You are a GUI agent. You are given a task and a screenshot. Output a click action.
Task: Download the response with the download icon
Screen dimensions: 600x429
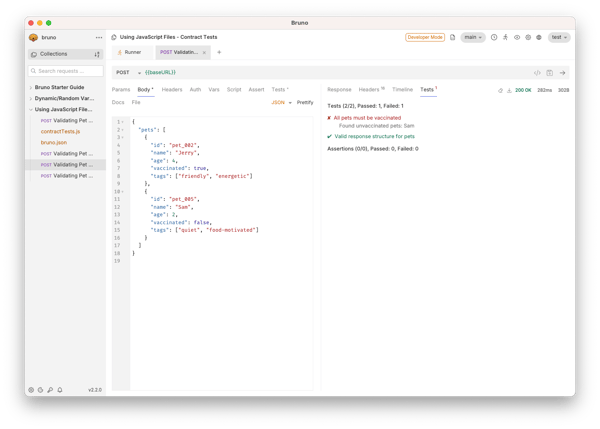tap(509, 90)
